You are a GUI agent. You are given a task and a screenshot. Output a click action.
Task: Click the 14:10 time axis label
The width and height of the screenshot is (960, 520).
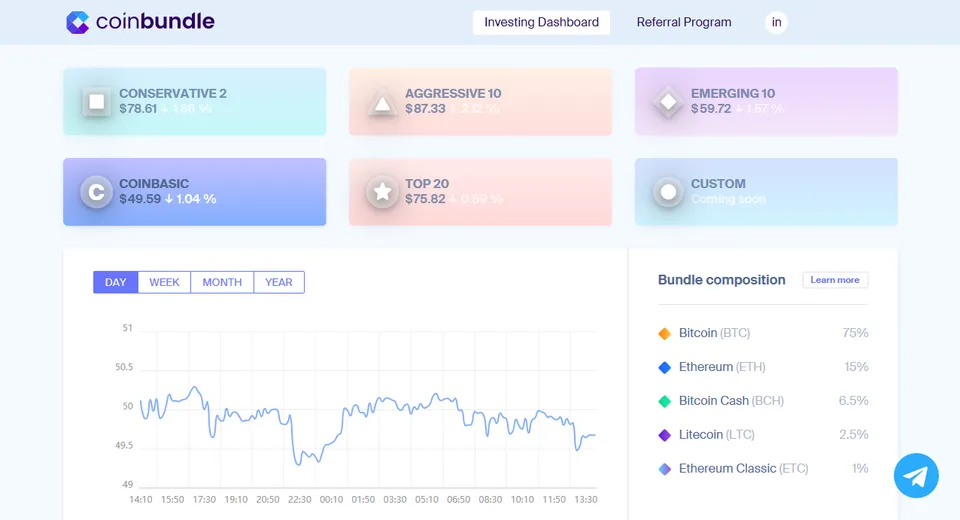tap(141, 500)
